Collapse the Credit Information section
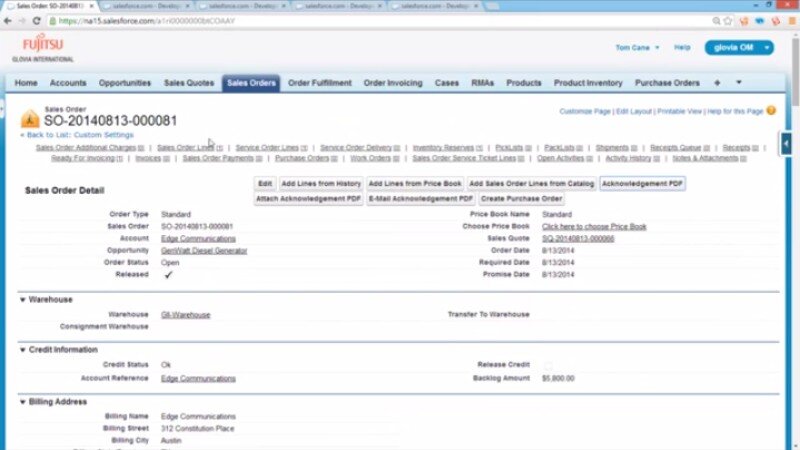The width and height of the screenshot is (800, 450). [x=23, y=350]
